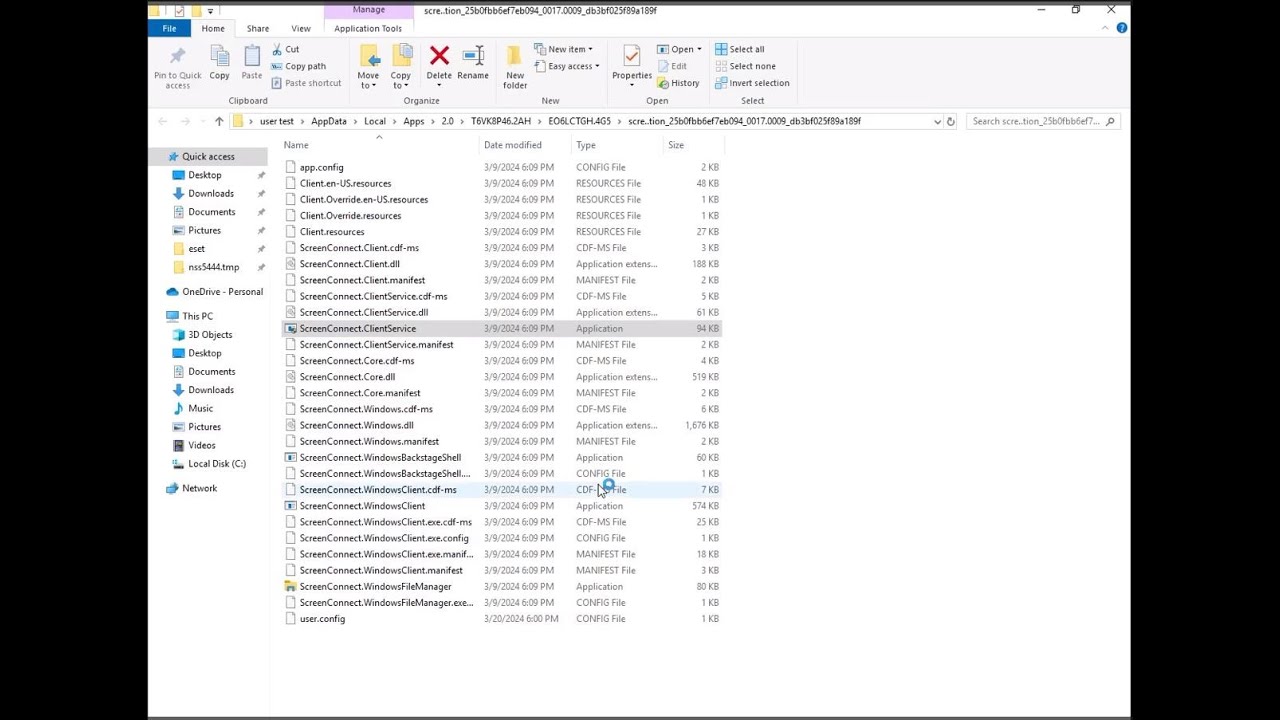Click the ScreenConnect.WindowsBackstageShell application icon
Viewport: 1280px width, 720px height.
[290, 457]
